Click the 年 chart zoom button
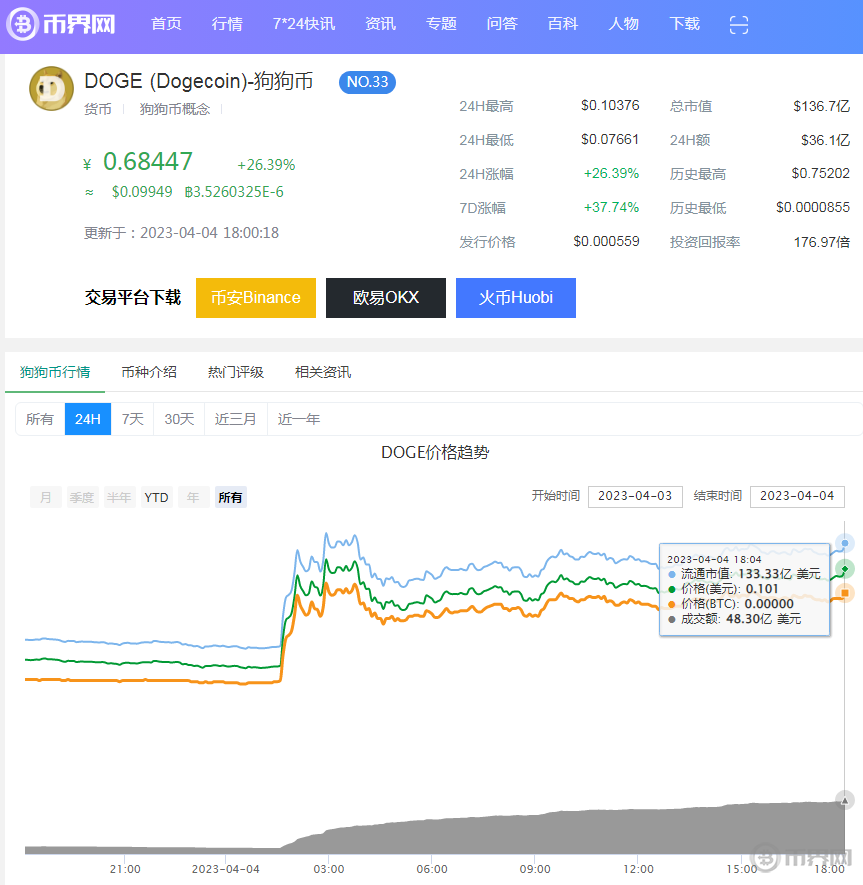The width and height of the screenshot is (863, 885). (194, 497)
